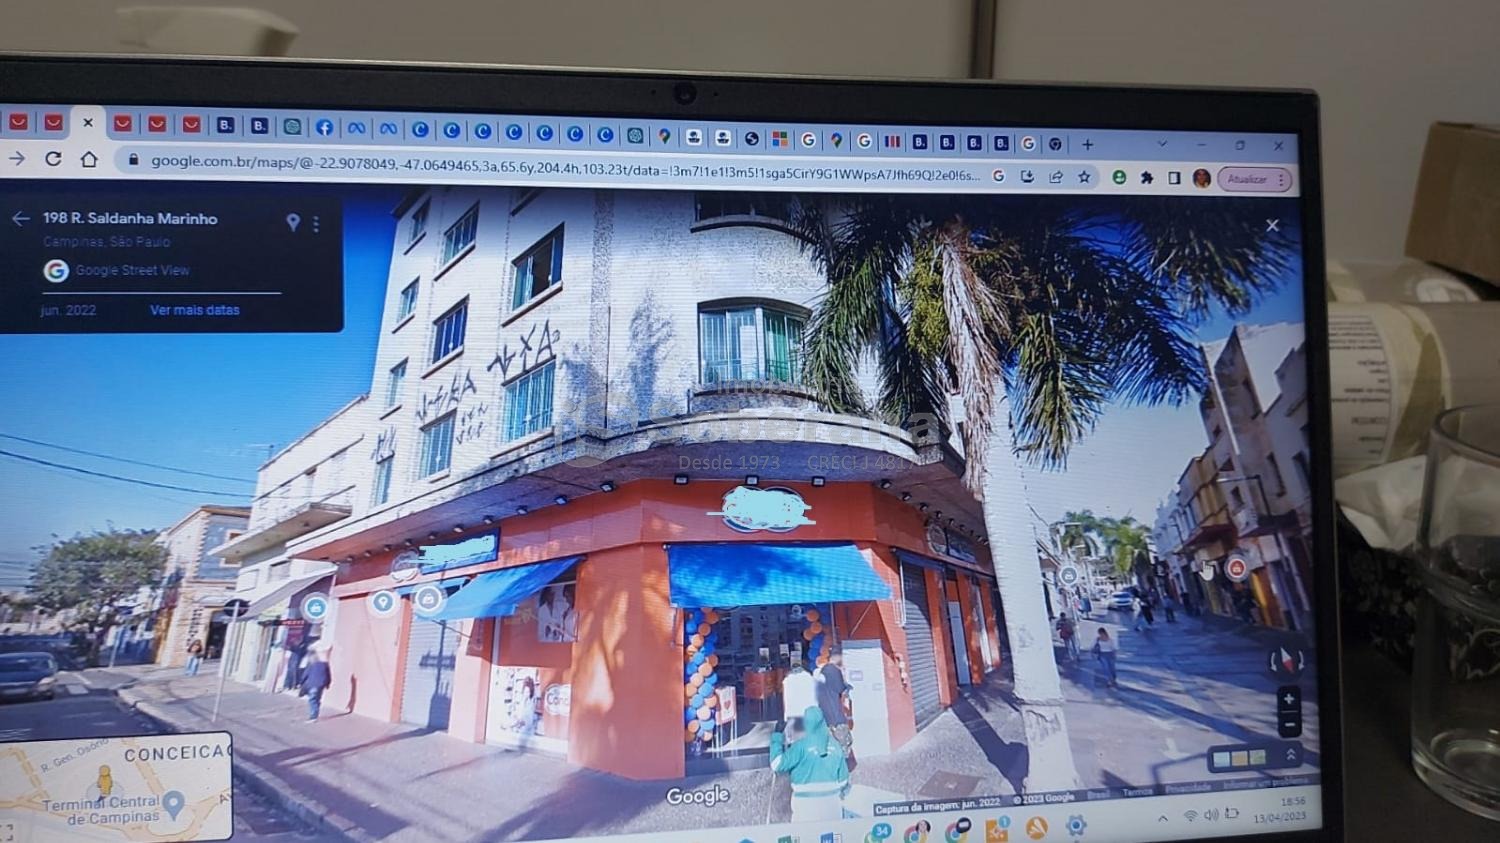
Task: Open the three-dot menu in Street View panel
Action: [316, 224]
